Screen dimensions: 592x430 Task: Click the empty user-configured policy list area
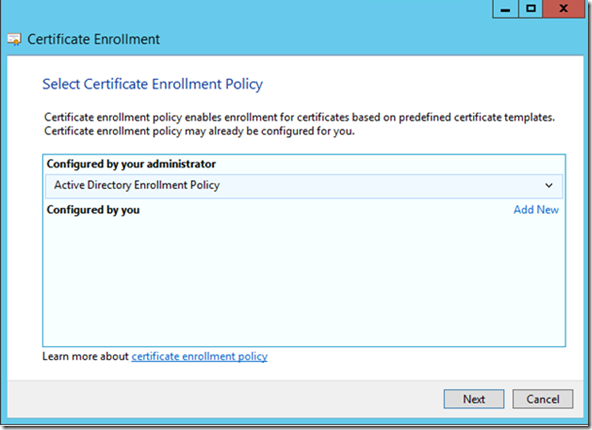pos(304,281)
